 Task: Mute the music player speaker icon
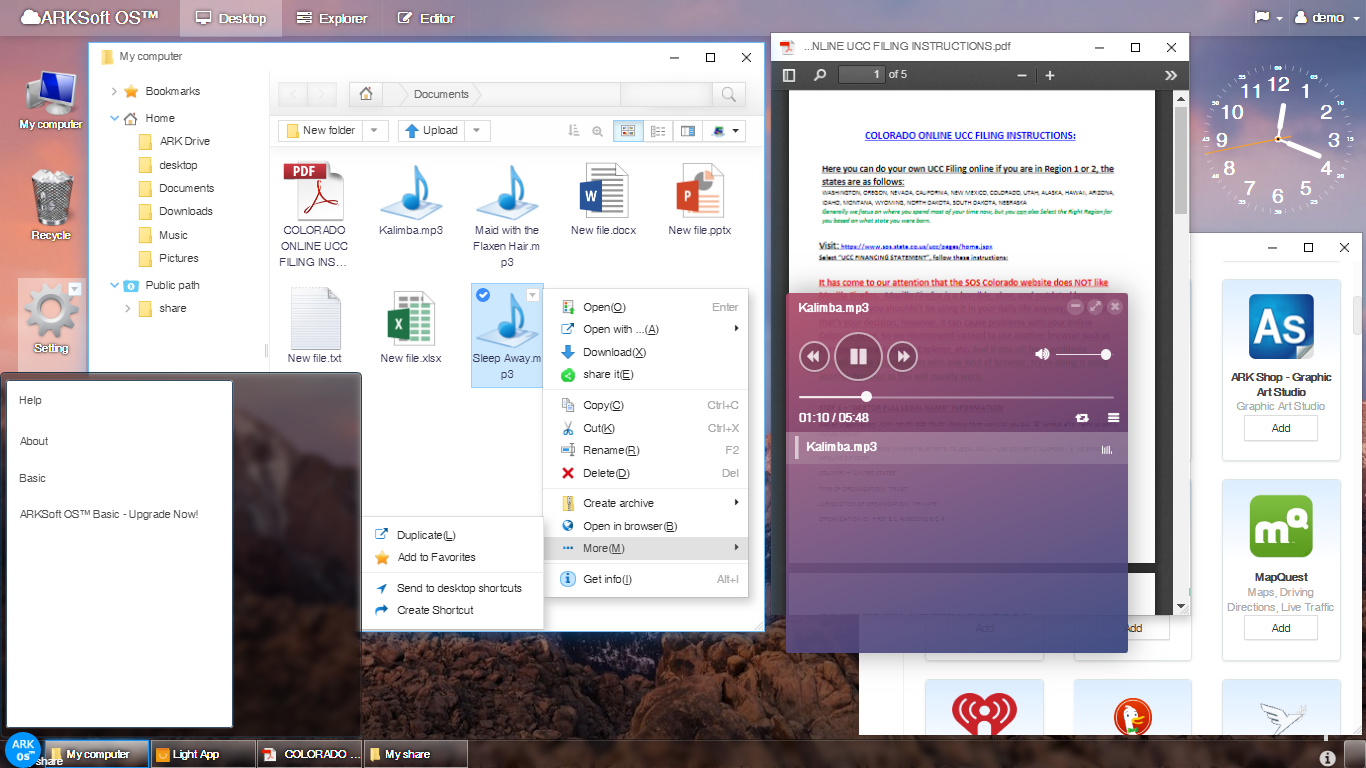click(x=1042, y=355)
